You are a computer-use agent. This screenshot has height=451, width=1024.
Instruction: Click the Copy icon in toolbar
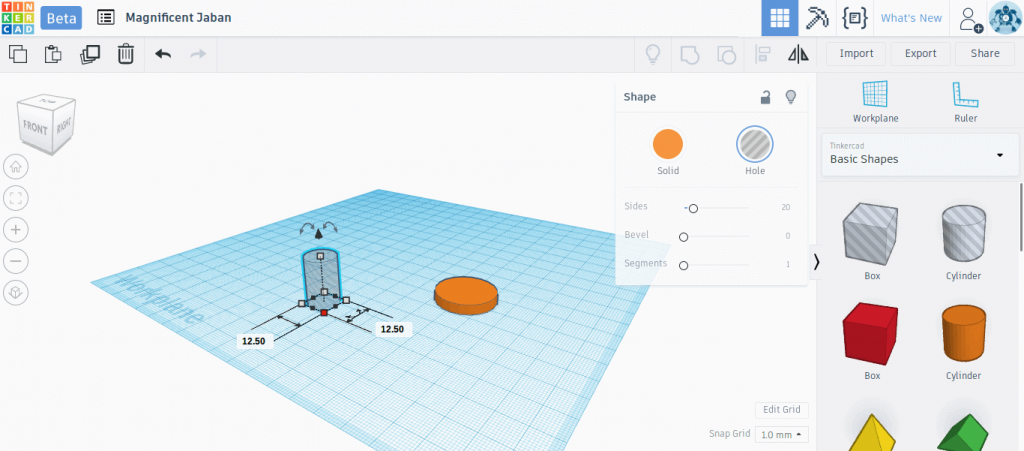(18, 54)
